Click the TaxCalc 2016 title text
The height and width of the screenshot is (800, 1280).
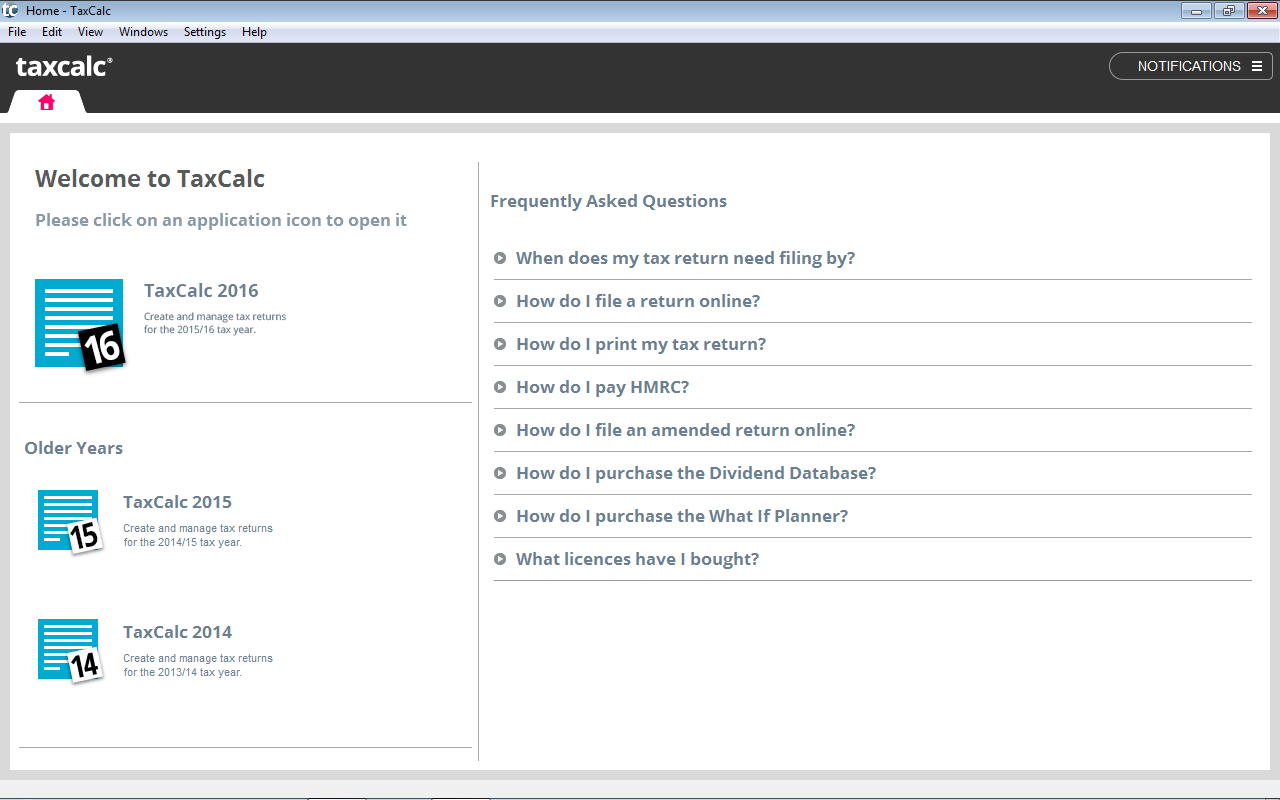point(201,291)
